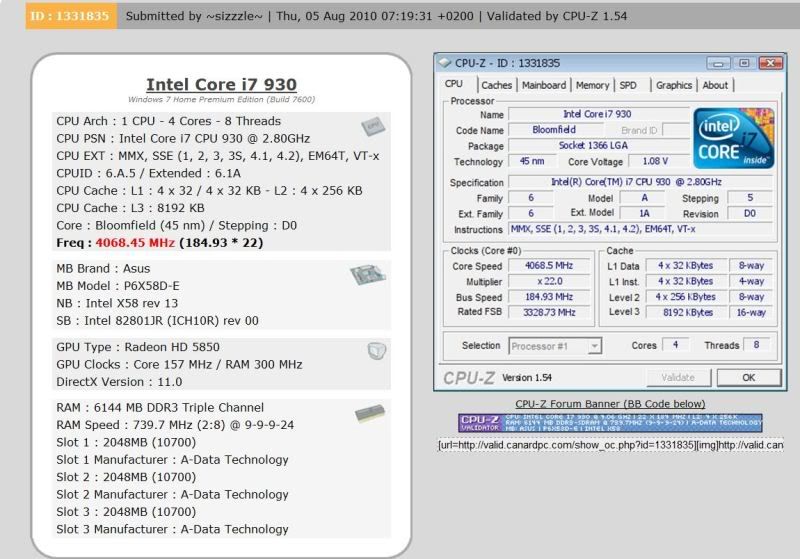
Task: Close the CPU-Z window
Action: 770,63
